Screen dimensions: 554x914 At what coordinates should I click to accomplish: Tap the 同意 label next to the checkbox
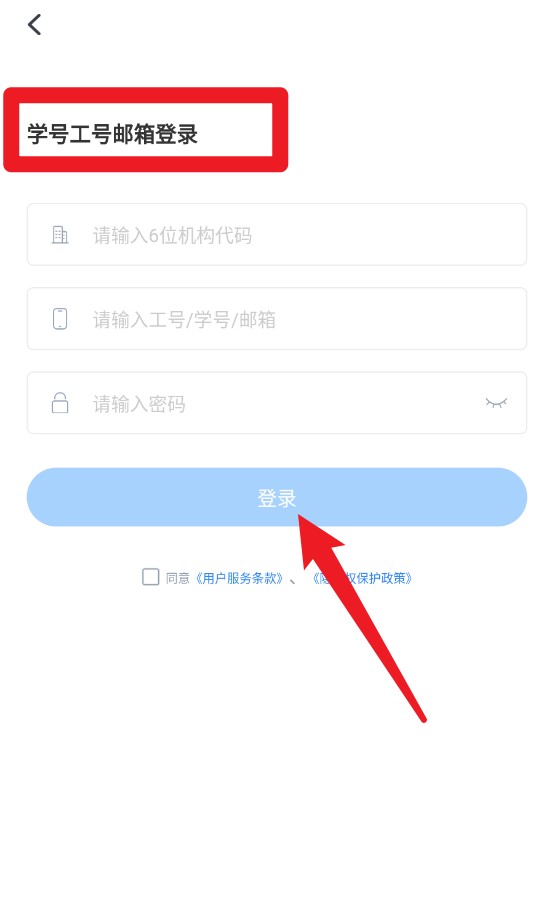[177, 578]
